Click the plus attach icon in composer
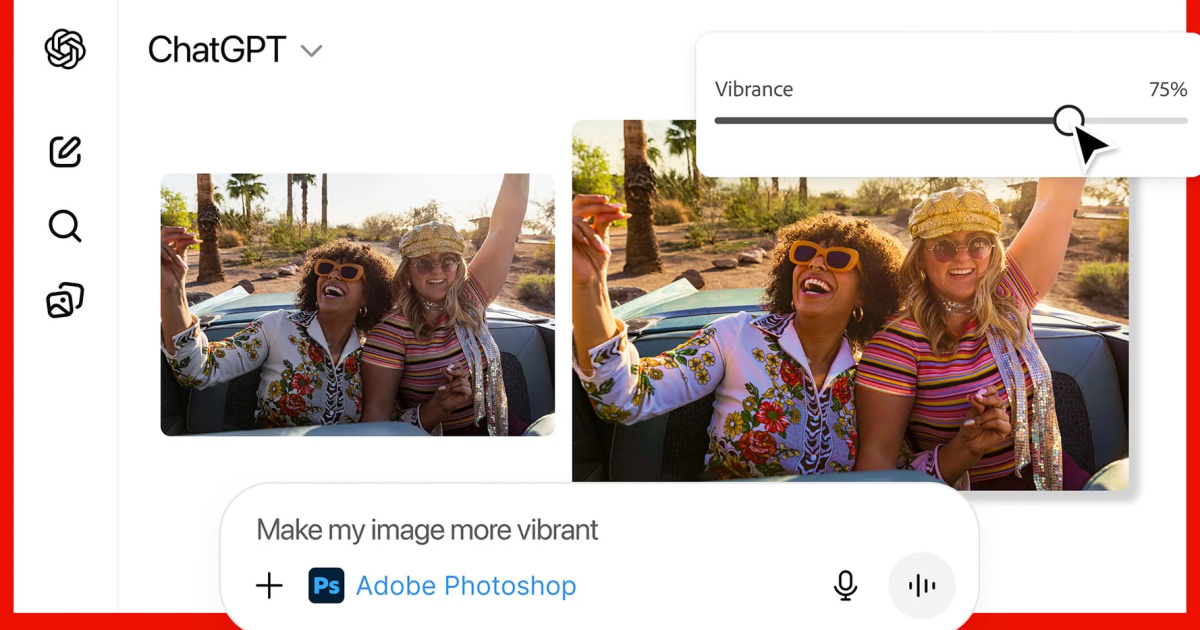Image resolution: width=1200 pixels, height=630 pixels. click(x=269, y=586)
